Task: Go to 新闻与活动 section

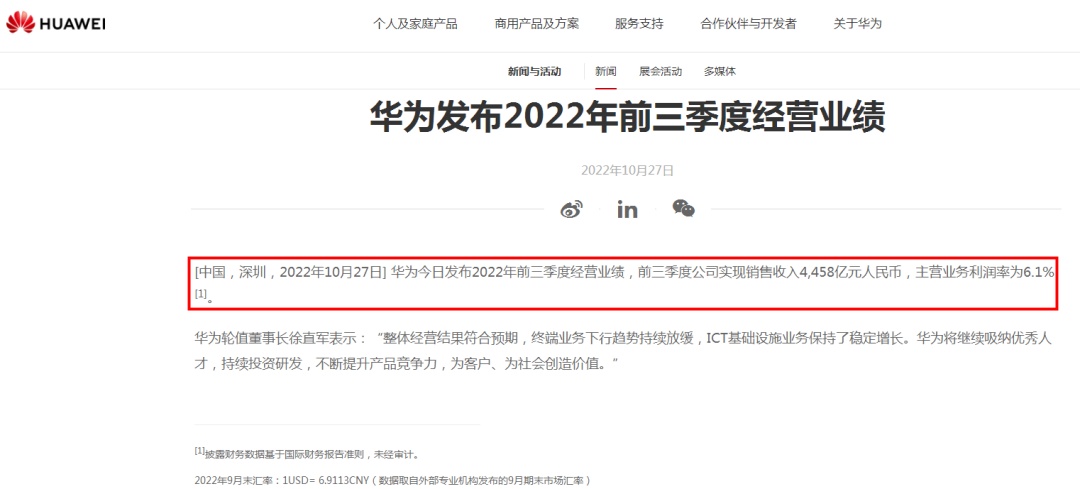Action: pyautogui.click(x=534, y=71)
